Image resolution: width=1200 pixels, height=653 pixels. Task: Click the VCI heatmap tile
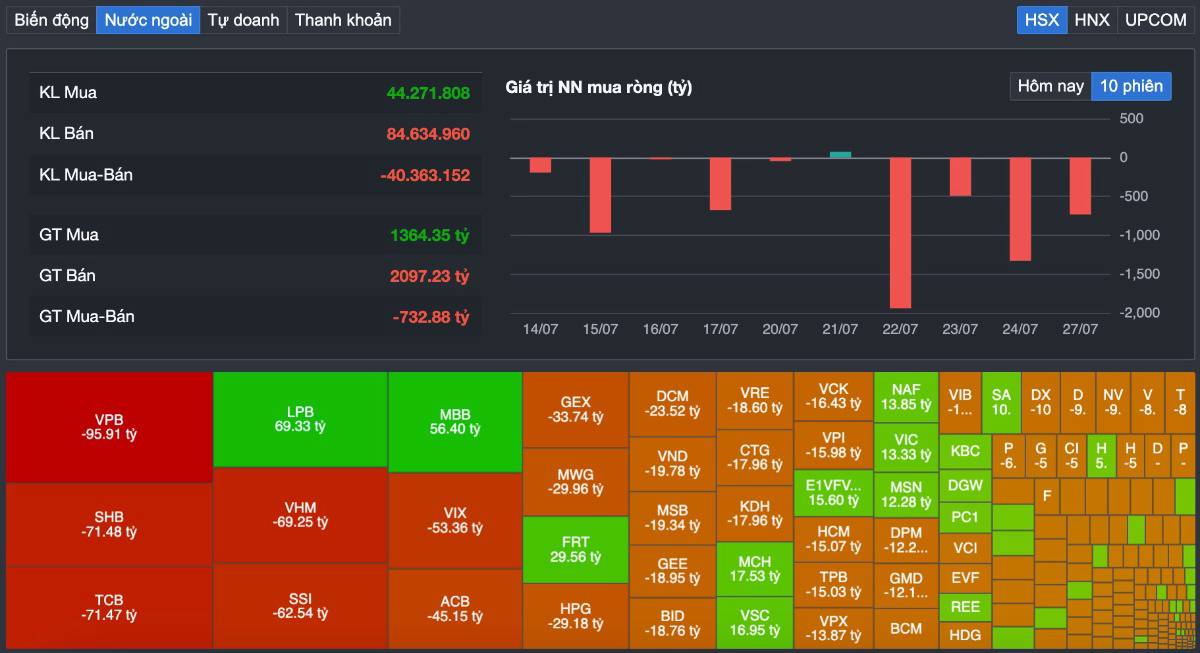tap(965, 548)
